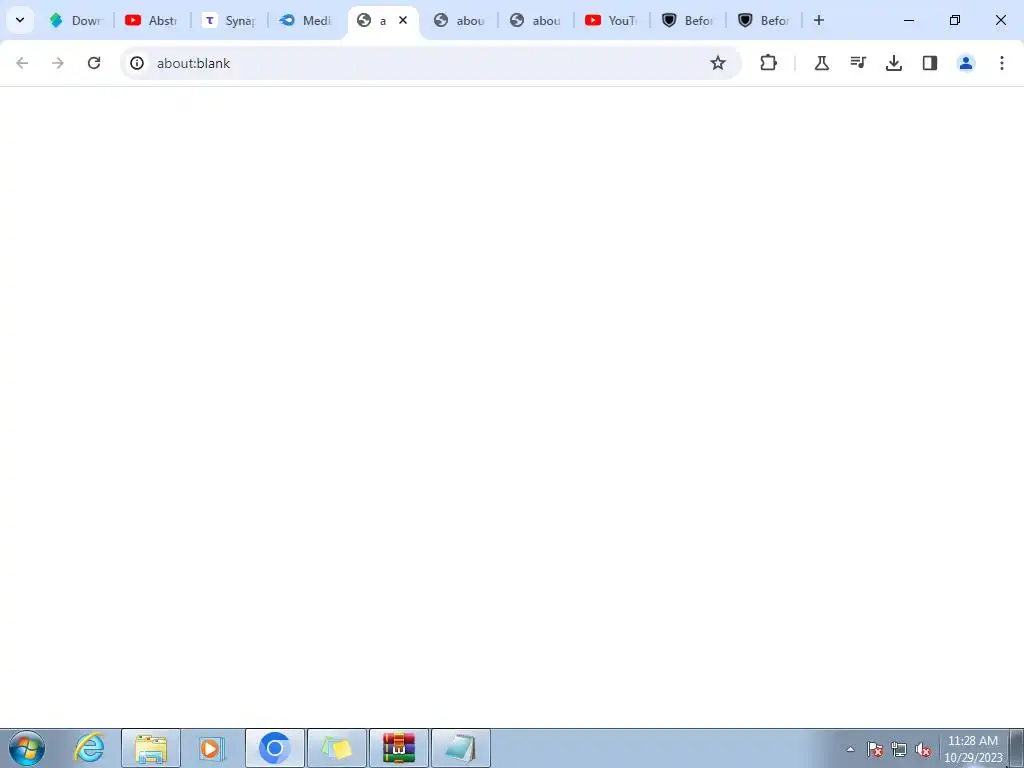Open the clock showing 11:28 AM
The width and height of the screenshot is (1024, 768).
tap(973, 749)
